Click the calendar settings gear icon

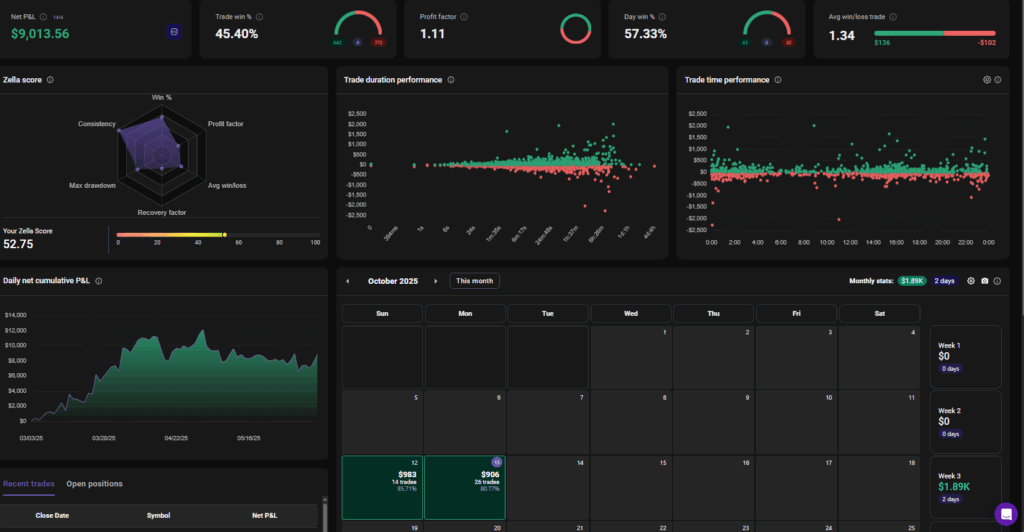point(971,281)
